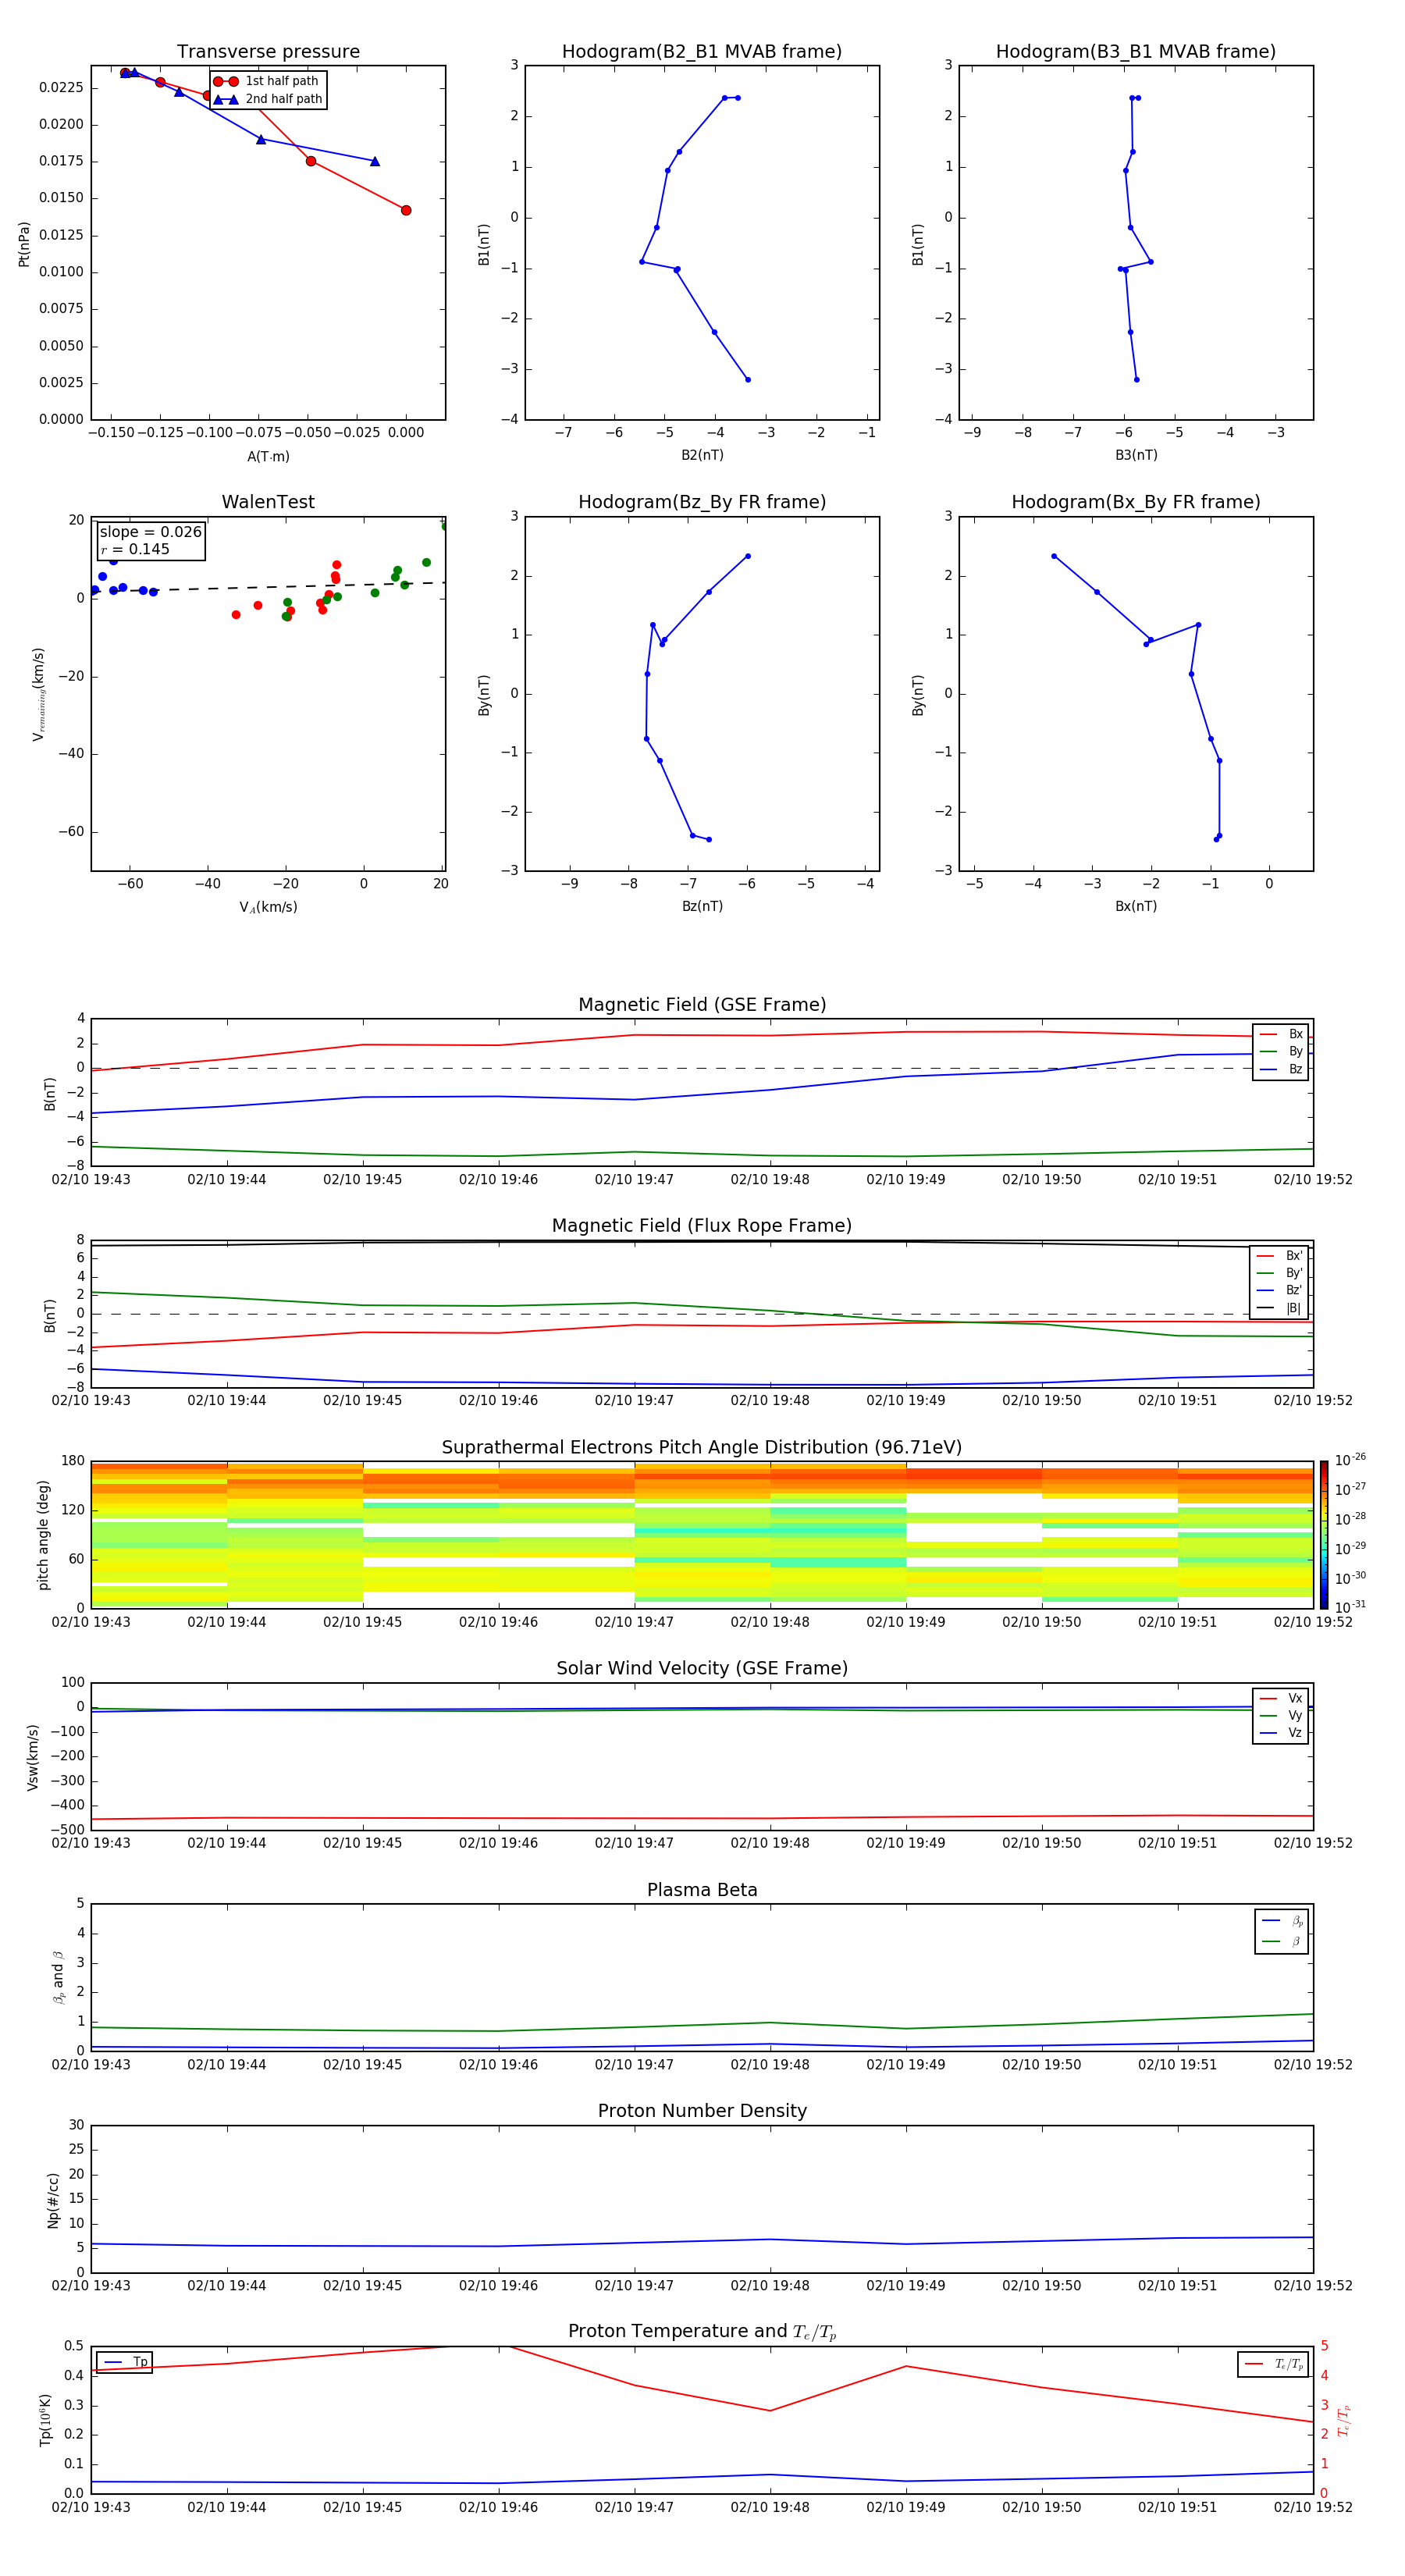Click the "Np(#/cc)" axis label
The width and height of the screenshot is (1405, 2576).
[x=53, y=2199]
